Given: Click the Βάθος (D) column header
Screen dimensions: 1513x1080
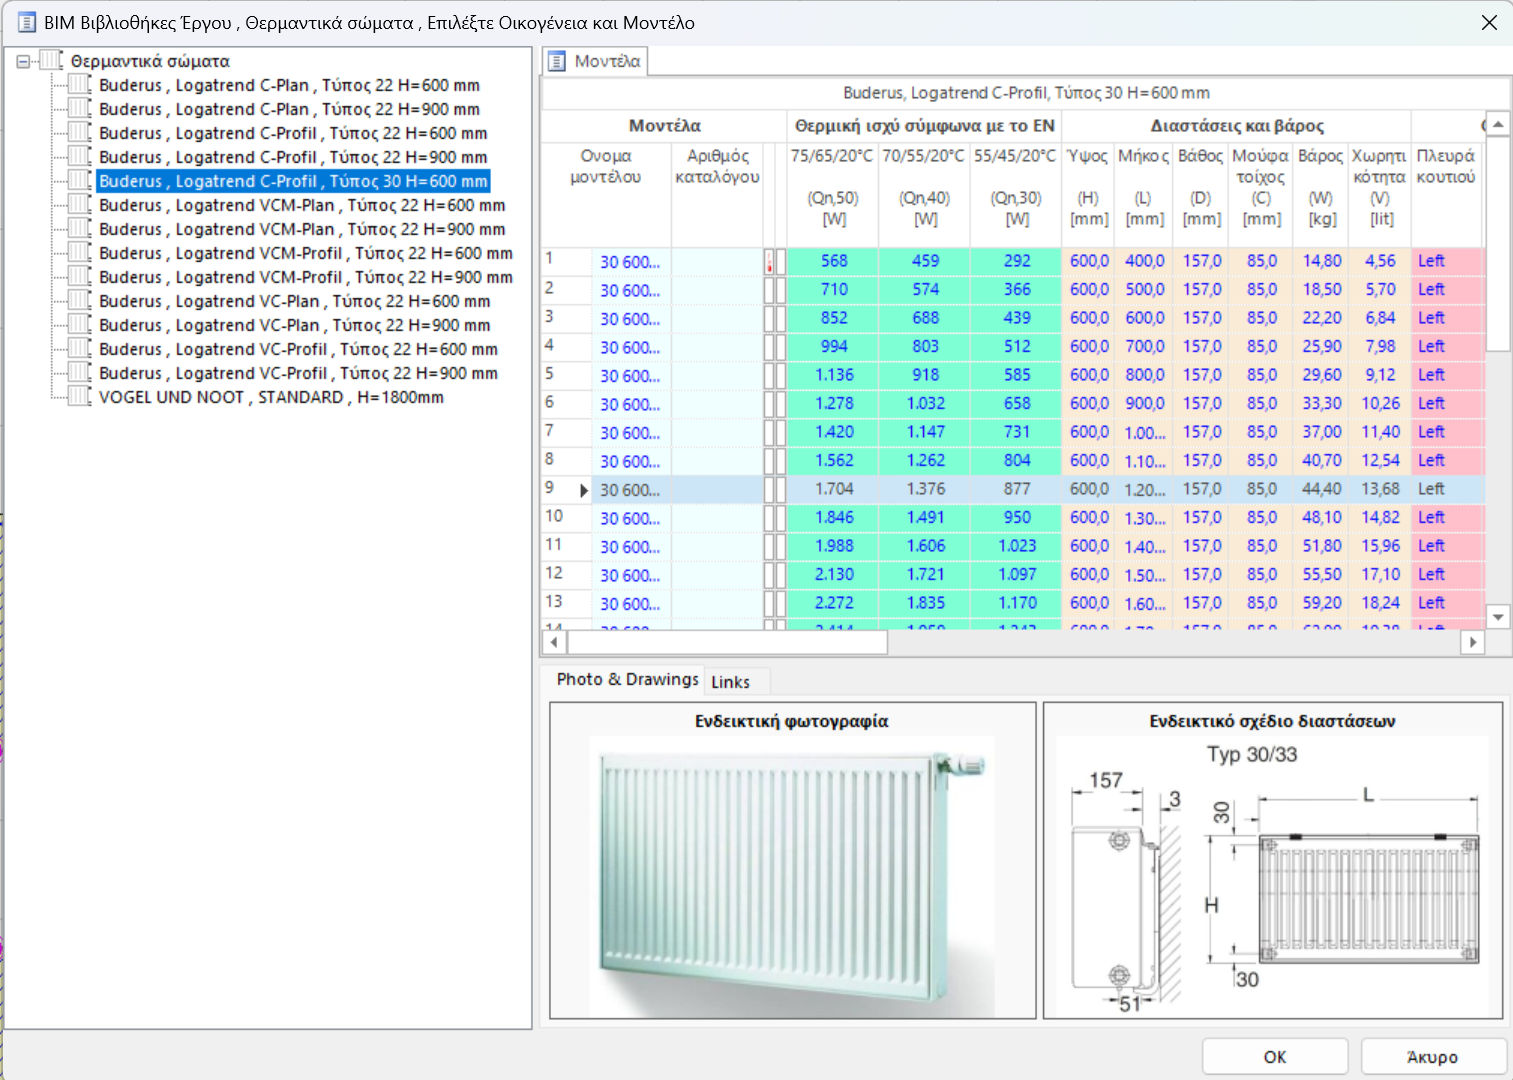Looking at the screenshot, I should tap(1201, 195).
